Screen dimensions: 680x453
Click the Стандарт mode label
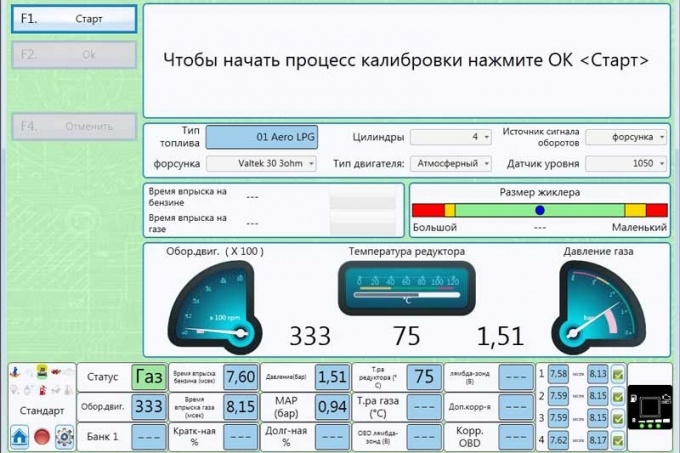coord(42,411)
